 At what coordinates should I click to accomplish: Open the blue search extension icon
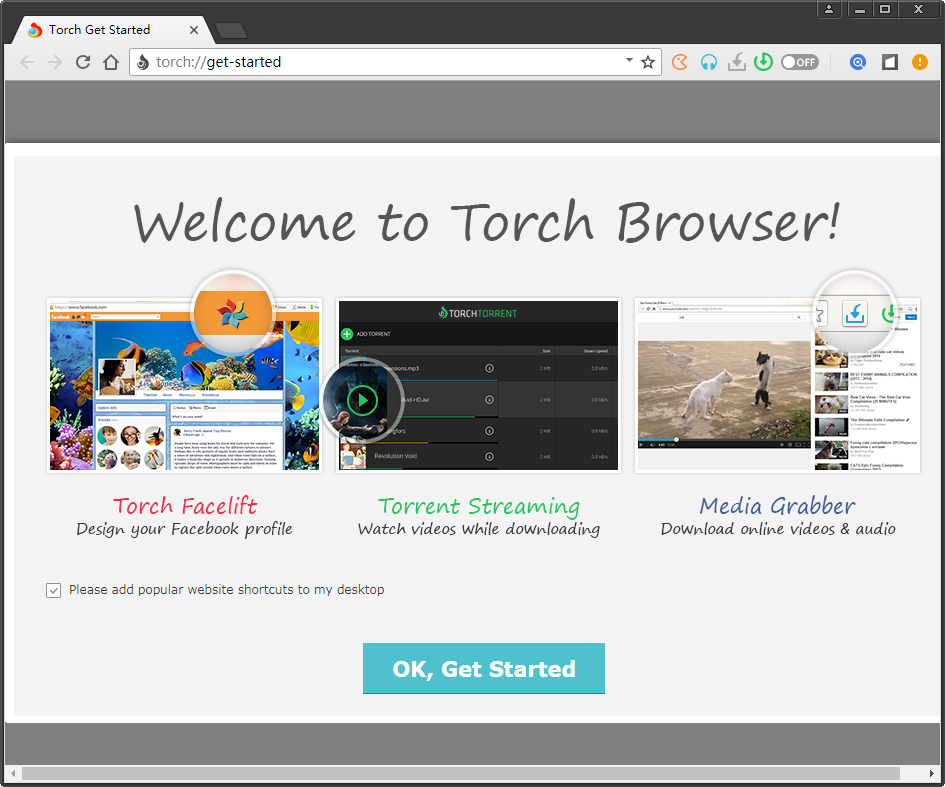857,62
